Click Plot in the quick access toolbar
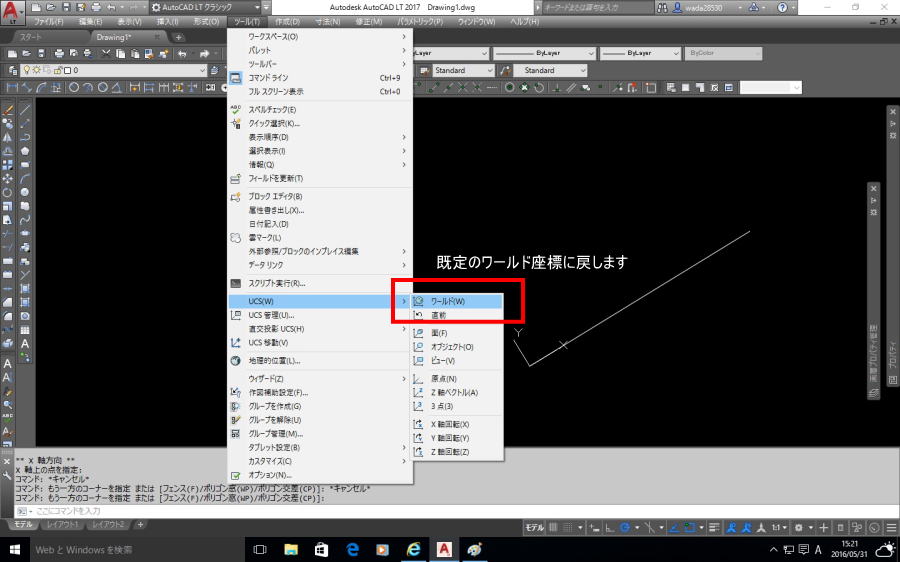This screenshot has width=900, height=562. 96,7
